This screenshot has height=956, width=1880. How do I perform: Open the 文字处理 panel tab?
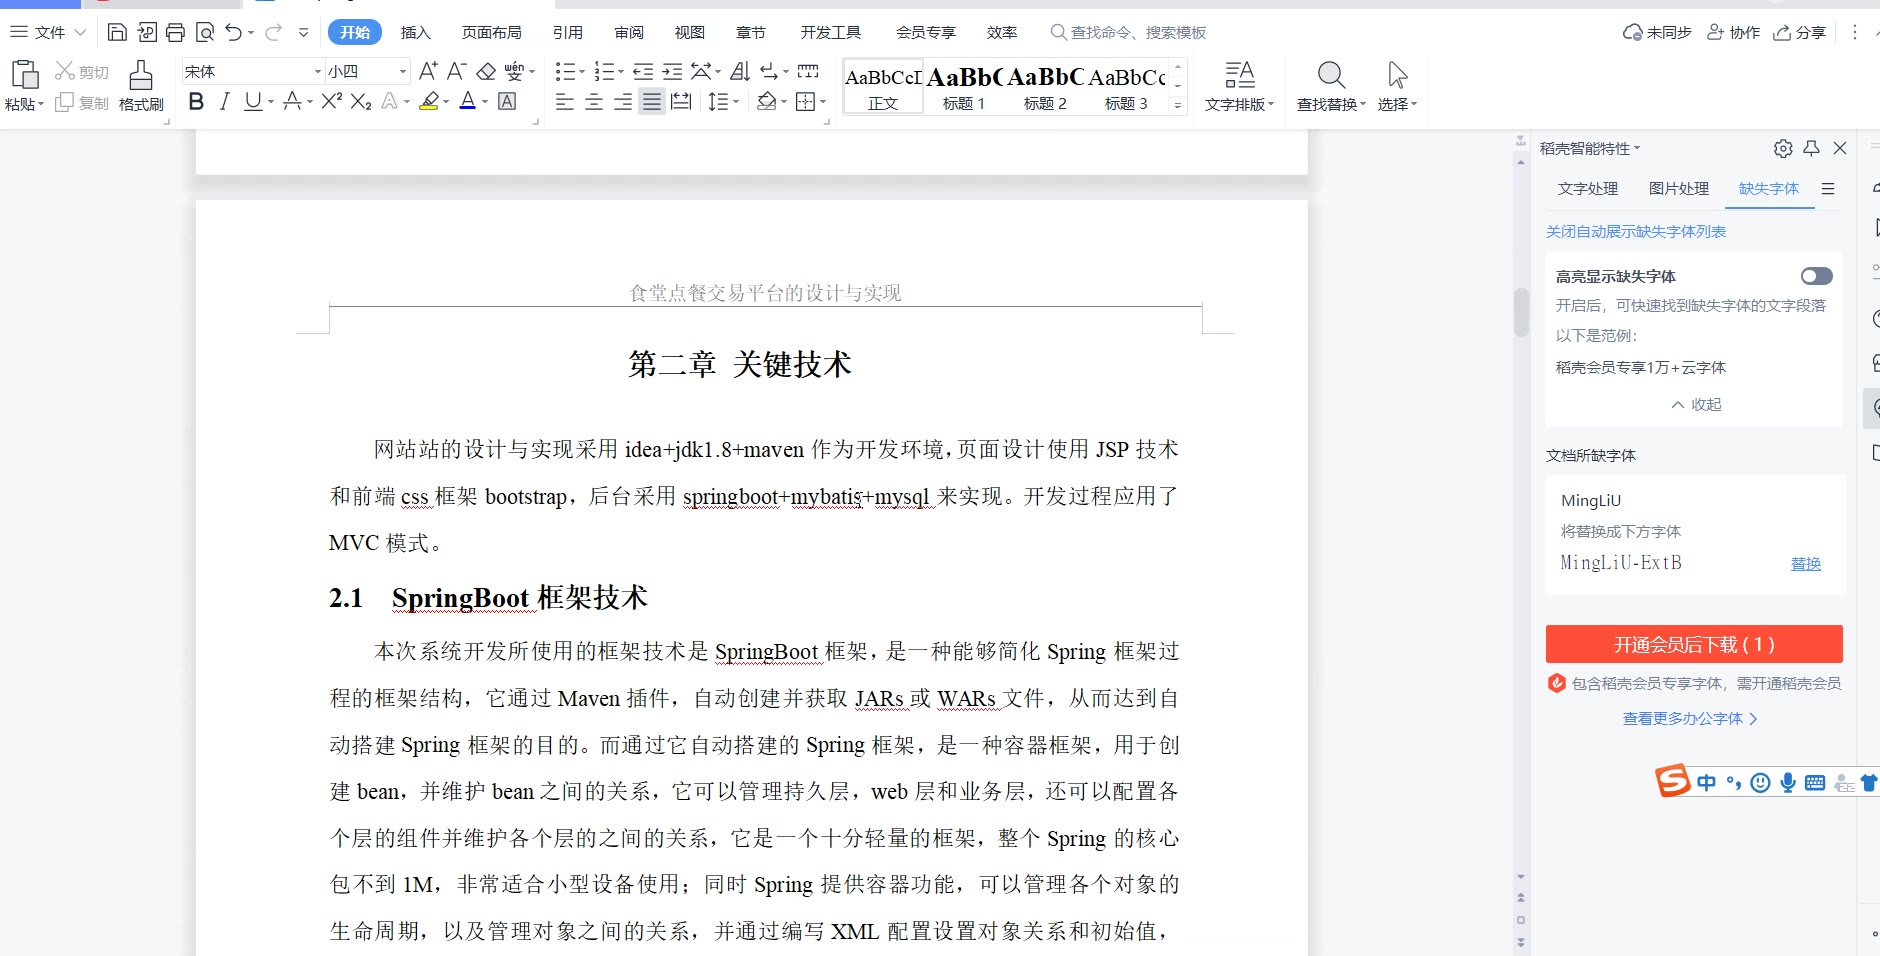[1588, 188]
